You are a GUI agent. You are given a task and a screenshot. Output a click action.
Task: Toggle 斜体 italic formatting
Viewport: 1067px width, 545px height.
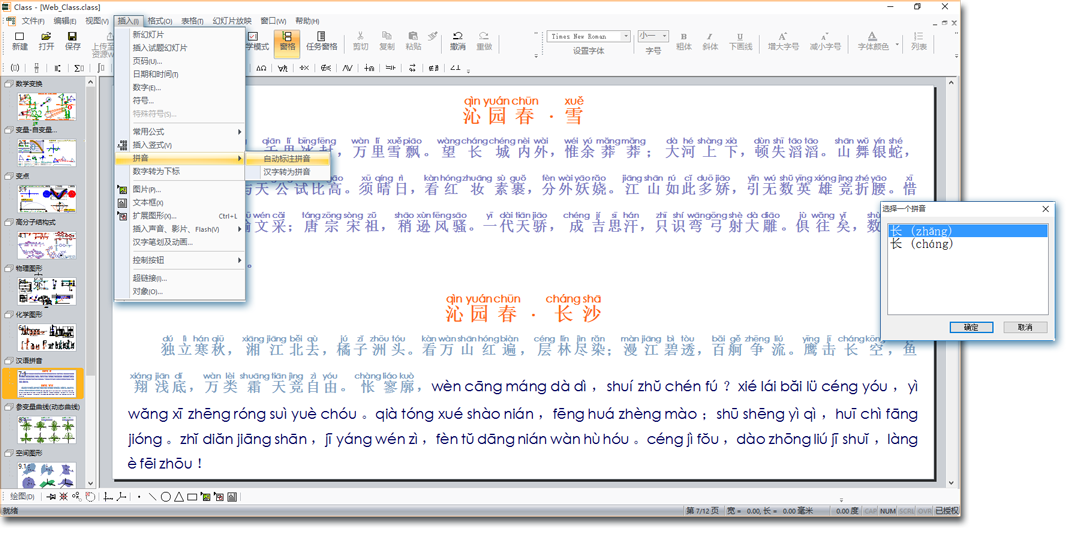pyautogui.click(x=710, y=40)
